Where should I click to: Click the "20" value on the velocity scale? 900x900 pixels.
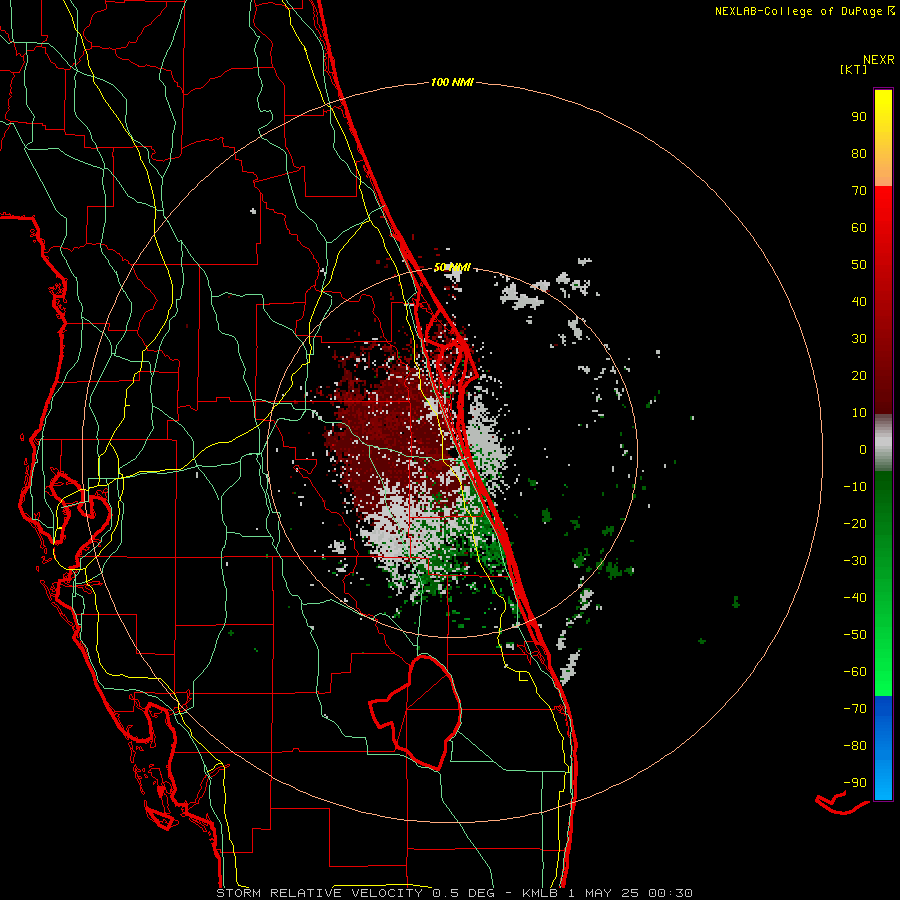859,376
